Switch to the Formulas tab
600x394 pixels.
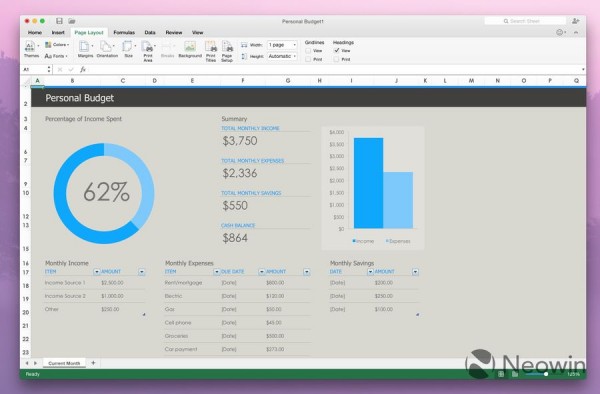pos(124,33)
